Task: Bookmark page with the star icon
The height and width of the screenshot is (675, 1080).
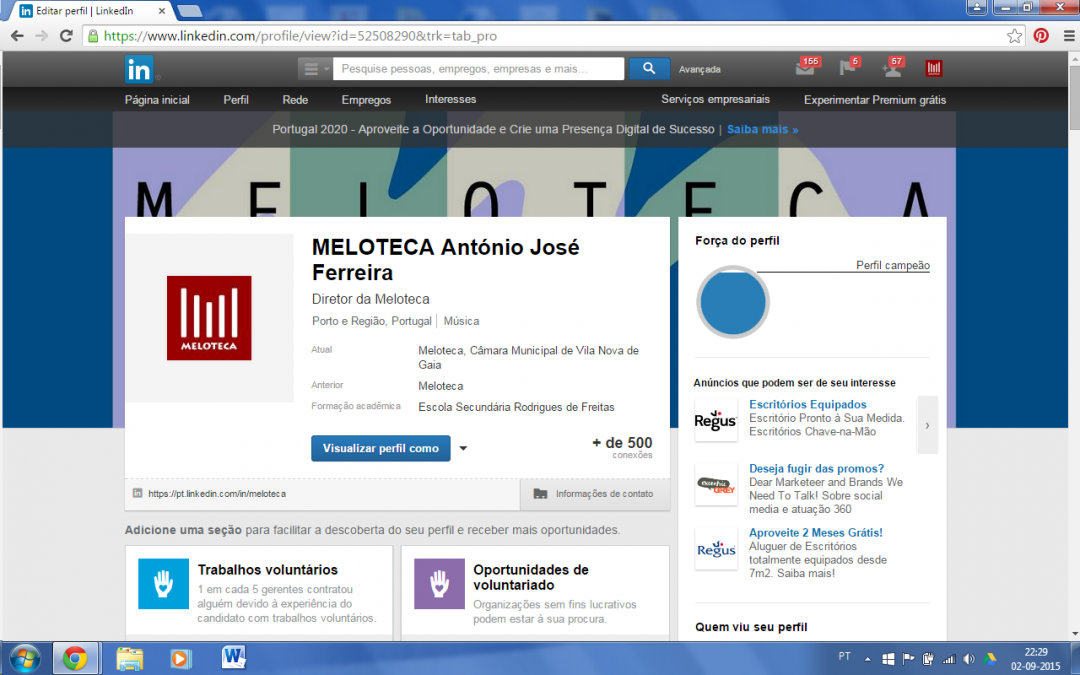Action: point(1015,35)
